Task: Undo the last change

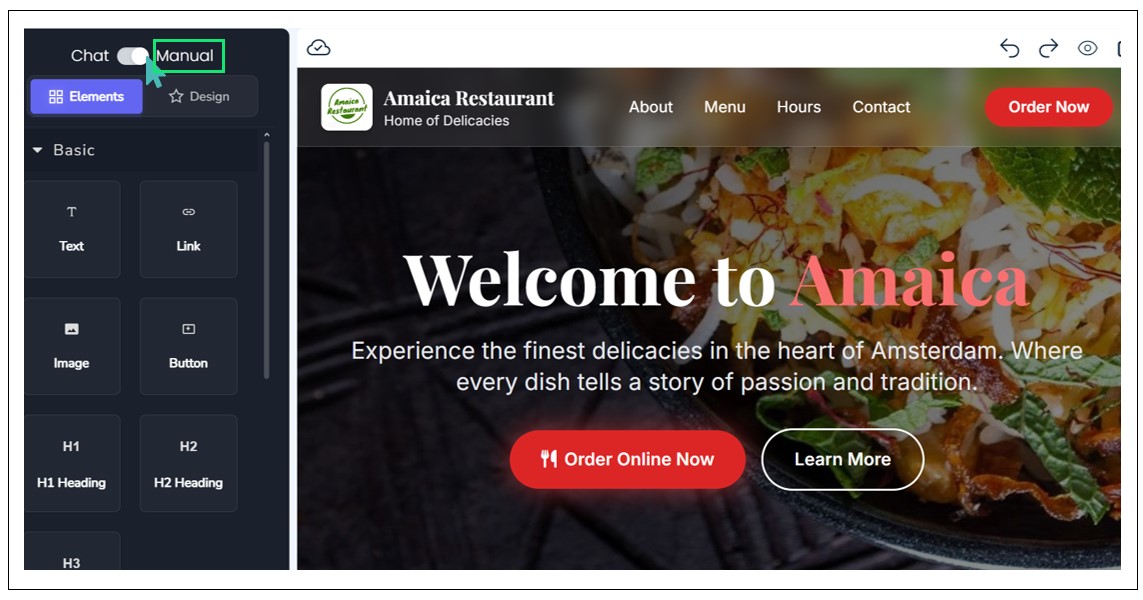Action: 1010,48
